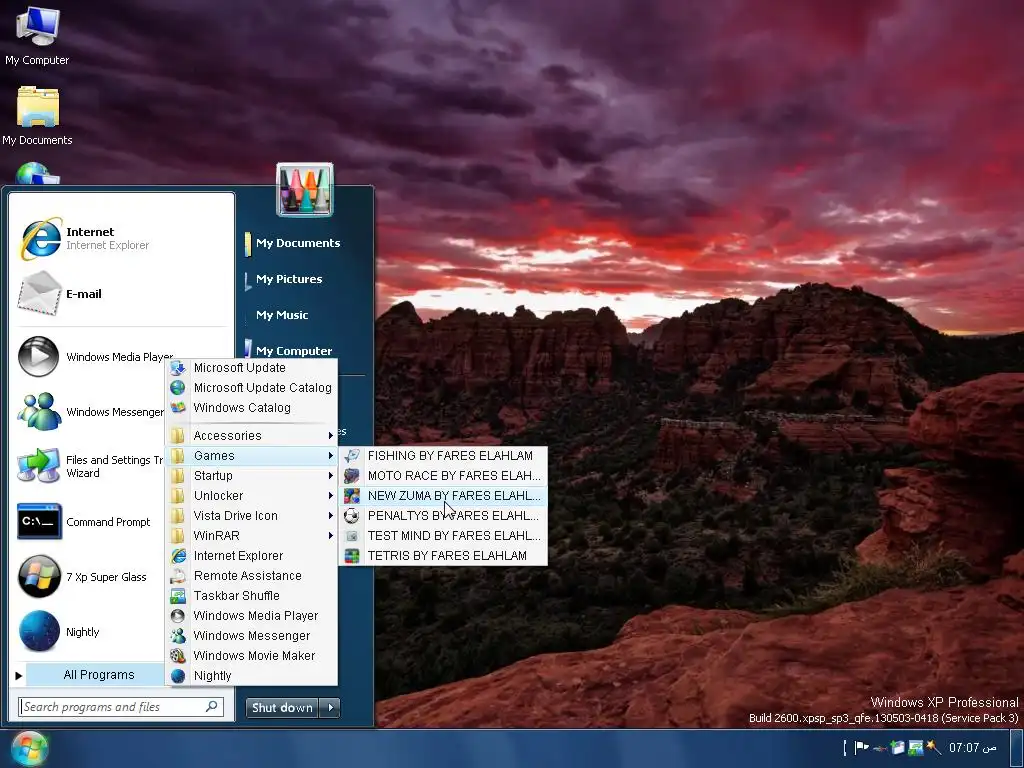The image size is (1024, 768).
Task: Expand the Accessories folder submenu
Action: pos(252,436)
